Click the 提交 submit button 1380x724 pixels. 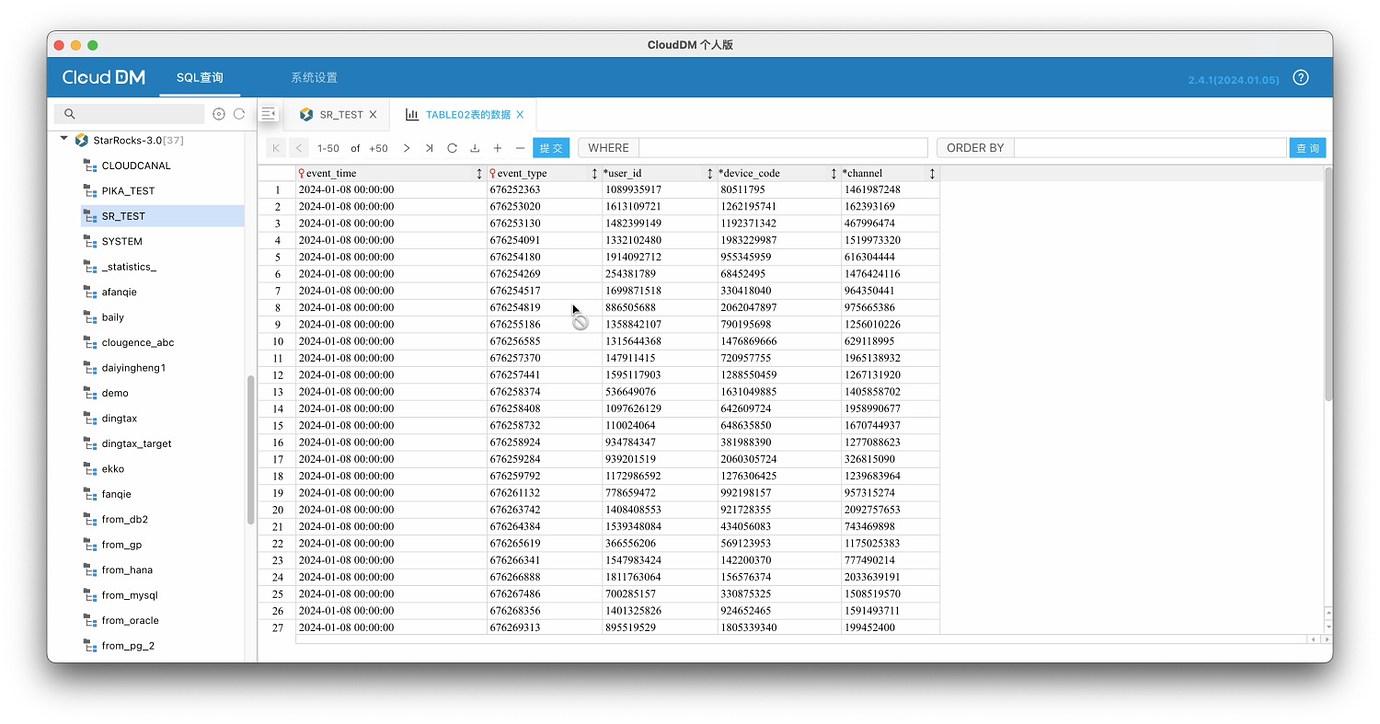551,148
